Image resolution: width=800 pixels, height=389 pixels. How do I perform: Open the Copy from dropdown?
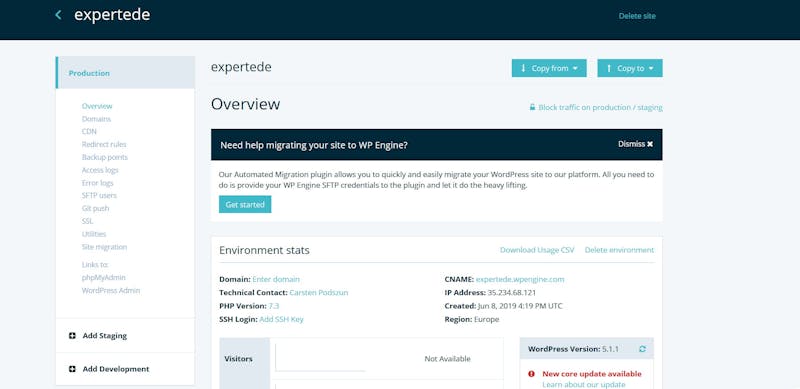click(549, 68)
